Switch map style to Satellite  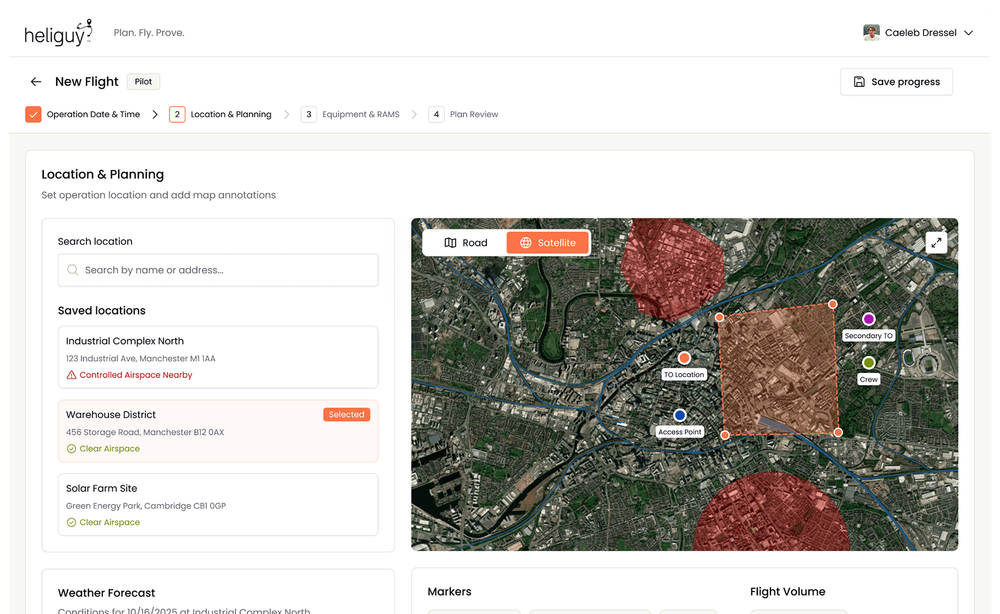pyautogui.click(x=548, y=242)
